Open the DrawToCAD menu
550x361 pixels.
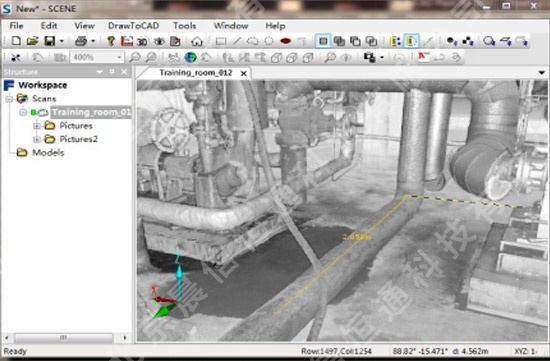tap(133, 26)
